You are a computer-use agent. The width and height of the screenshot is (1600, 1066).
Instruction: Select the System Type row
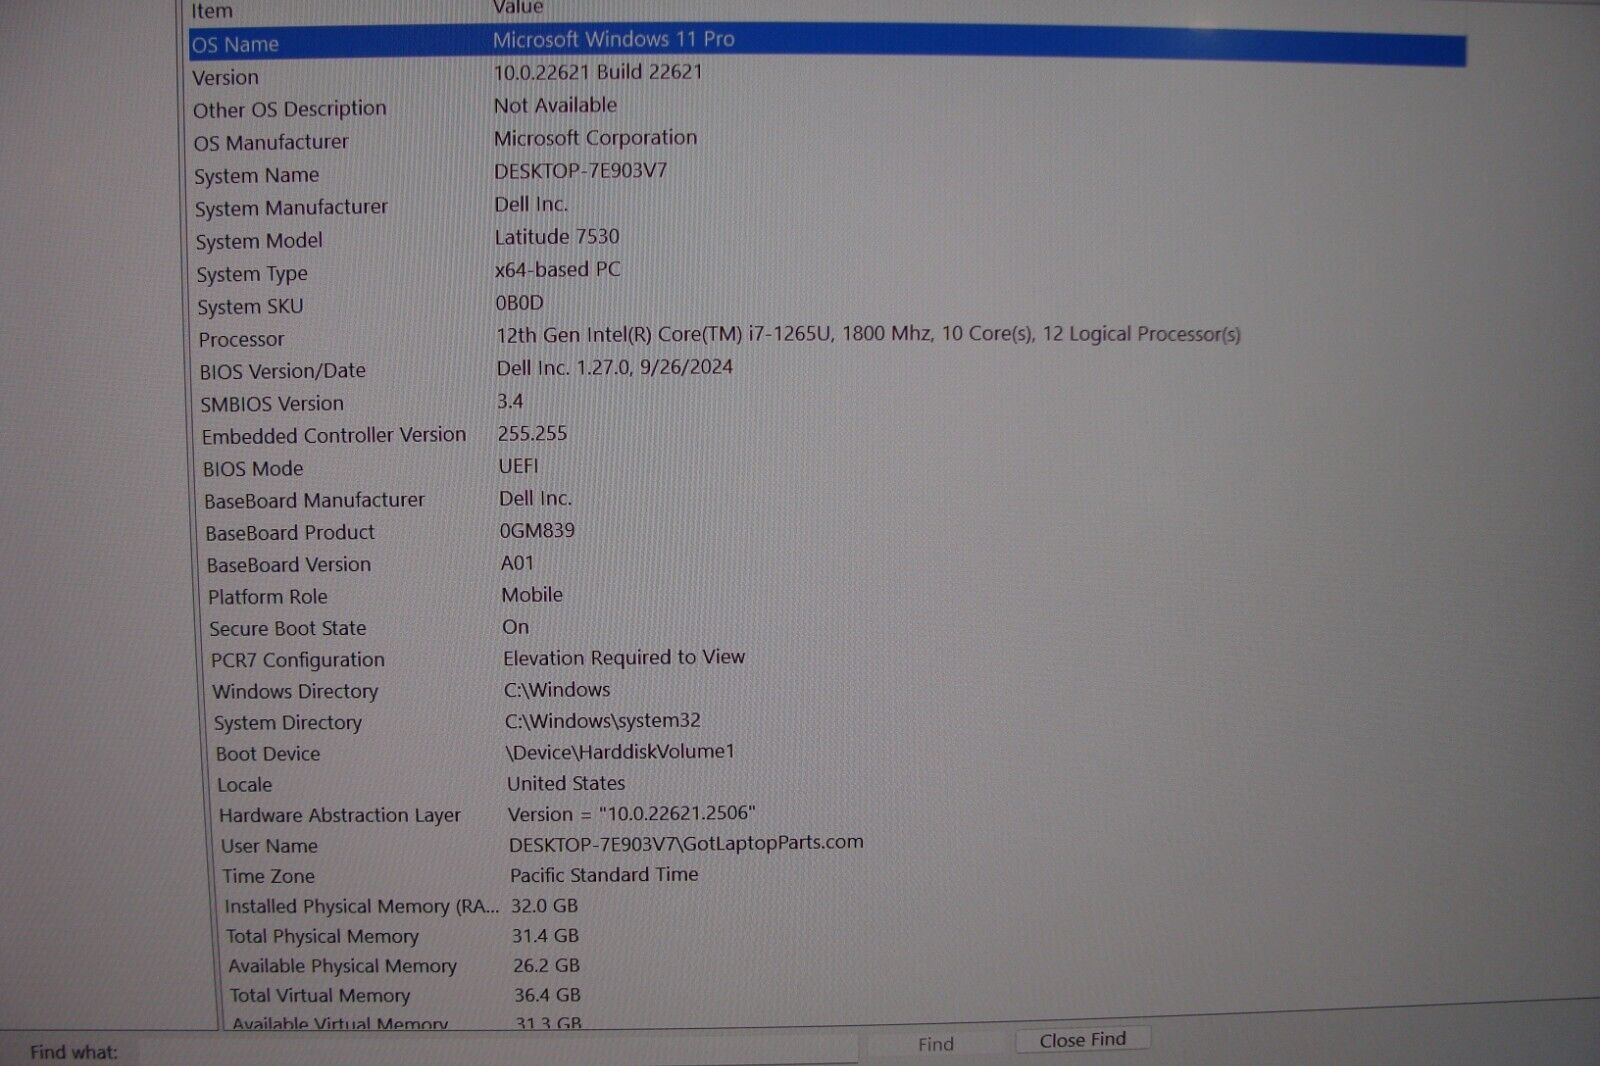pos(252,274)
